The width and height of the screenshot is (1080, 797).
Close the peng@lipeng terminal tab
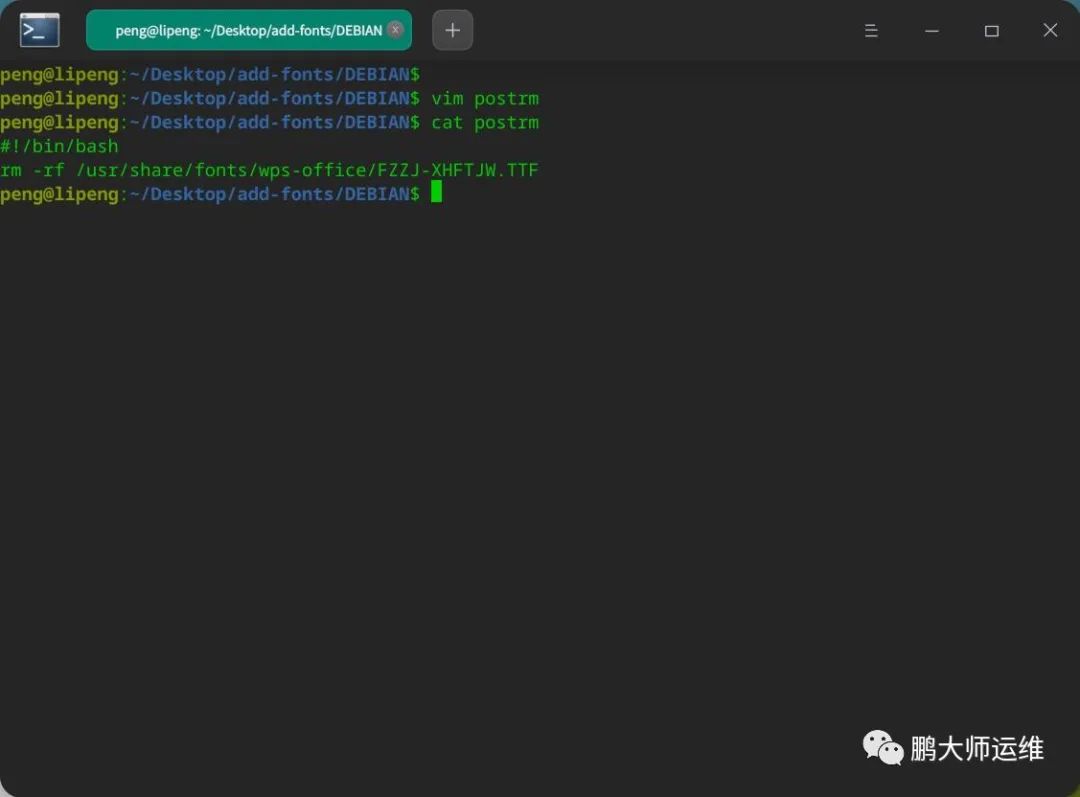click(396, 30)
